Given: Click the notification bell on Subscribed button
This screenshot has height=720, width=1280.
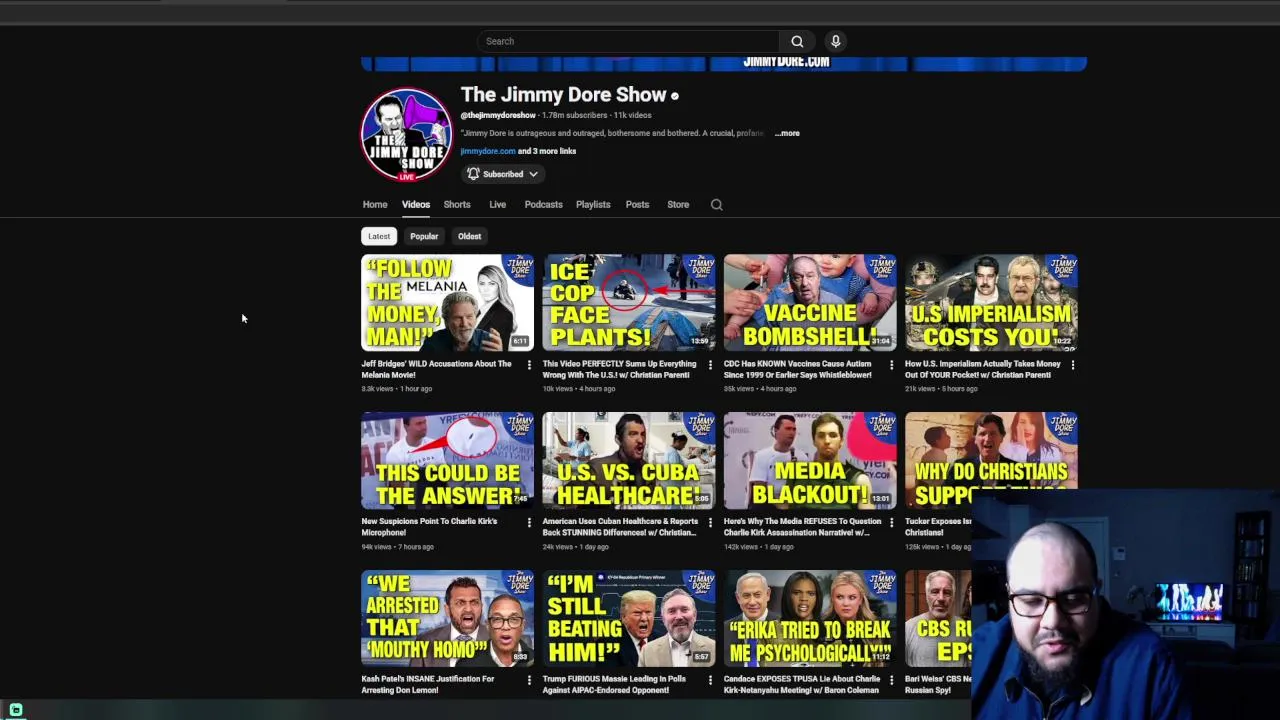Looking at the screenshot, I should [x=473, y=174].
